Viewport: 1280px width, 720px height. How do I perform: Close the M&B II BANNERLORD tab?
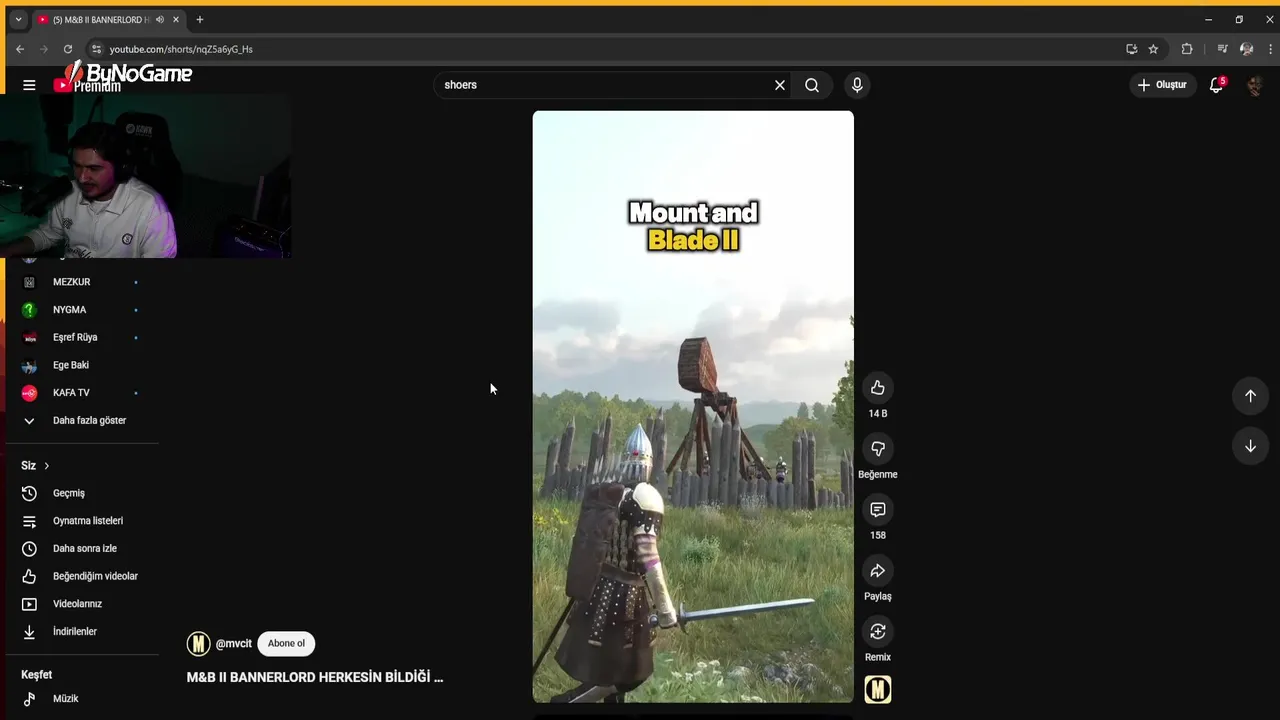coord(176,20)
